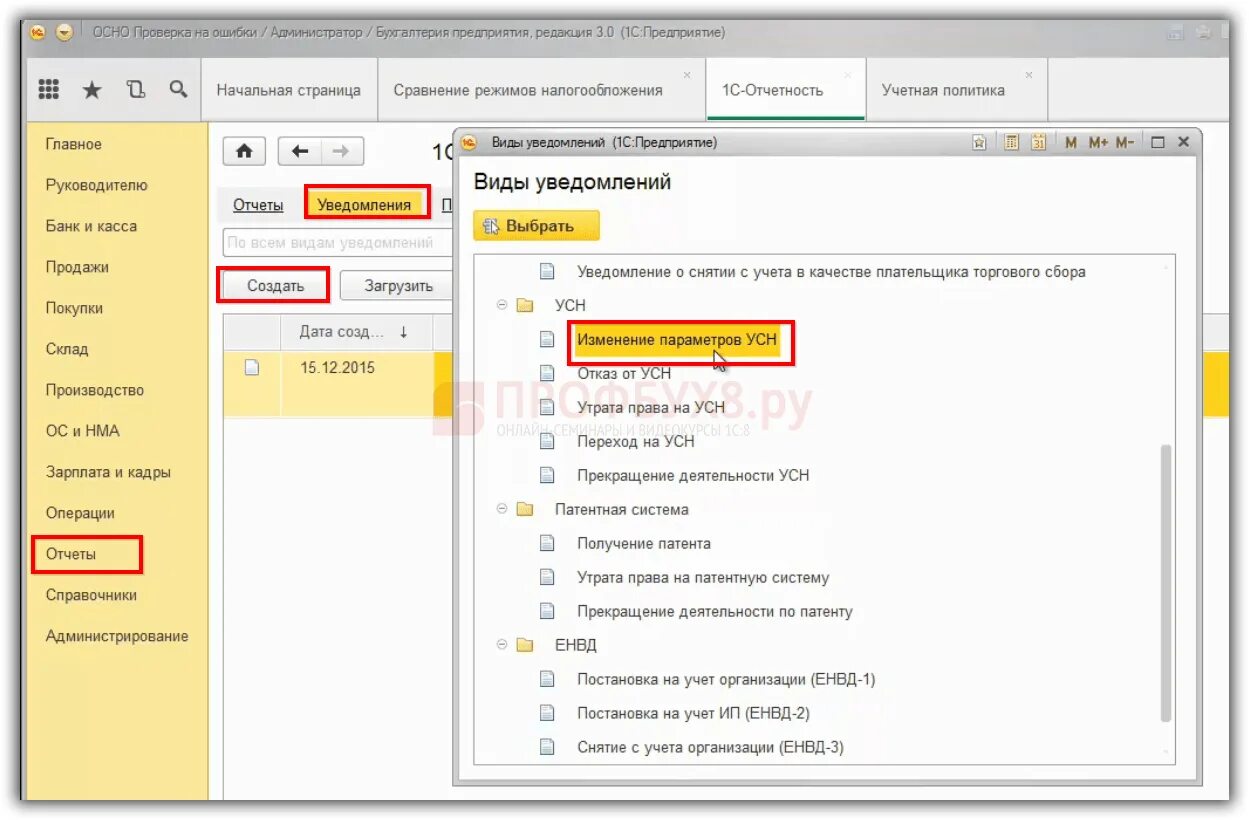Click the Загрузить button
The width and height of the screenshot is (1249, 820).
pyautogui.click(x=397, y=286)
